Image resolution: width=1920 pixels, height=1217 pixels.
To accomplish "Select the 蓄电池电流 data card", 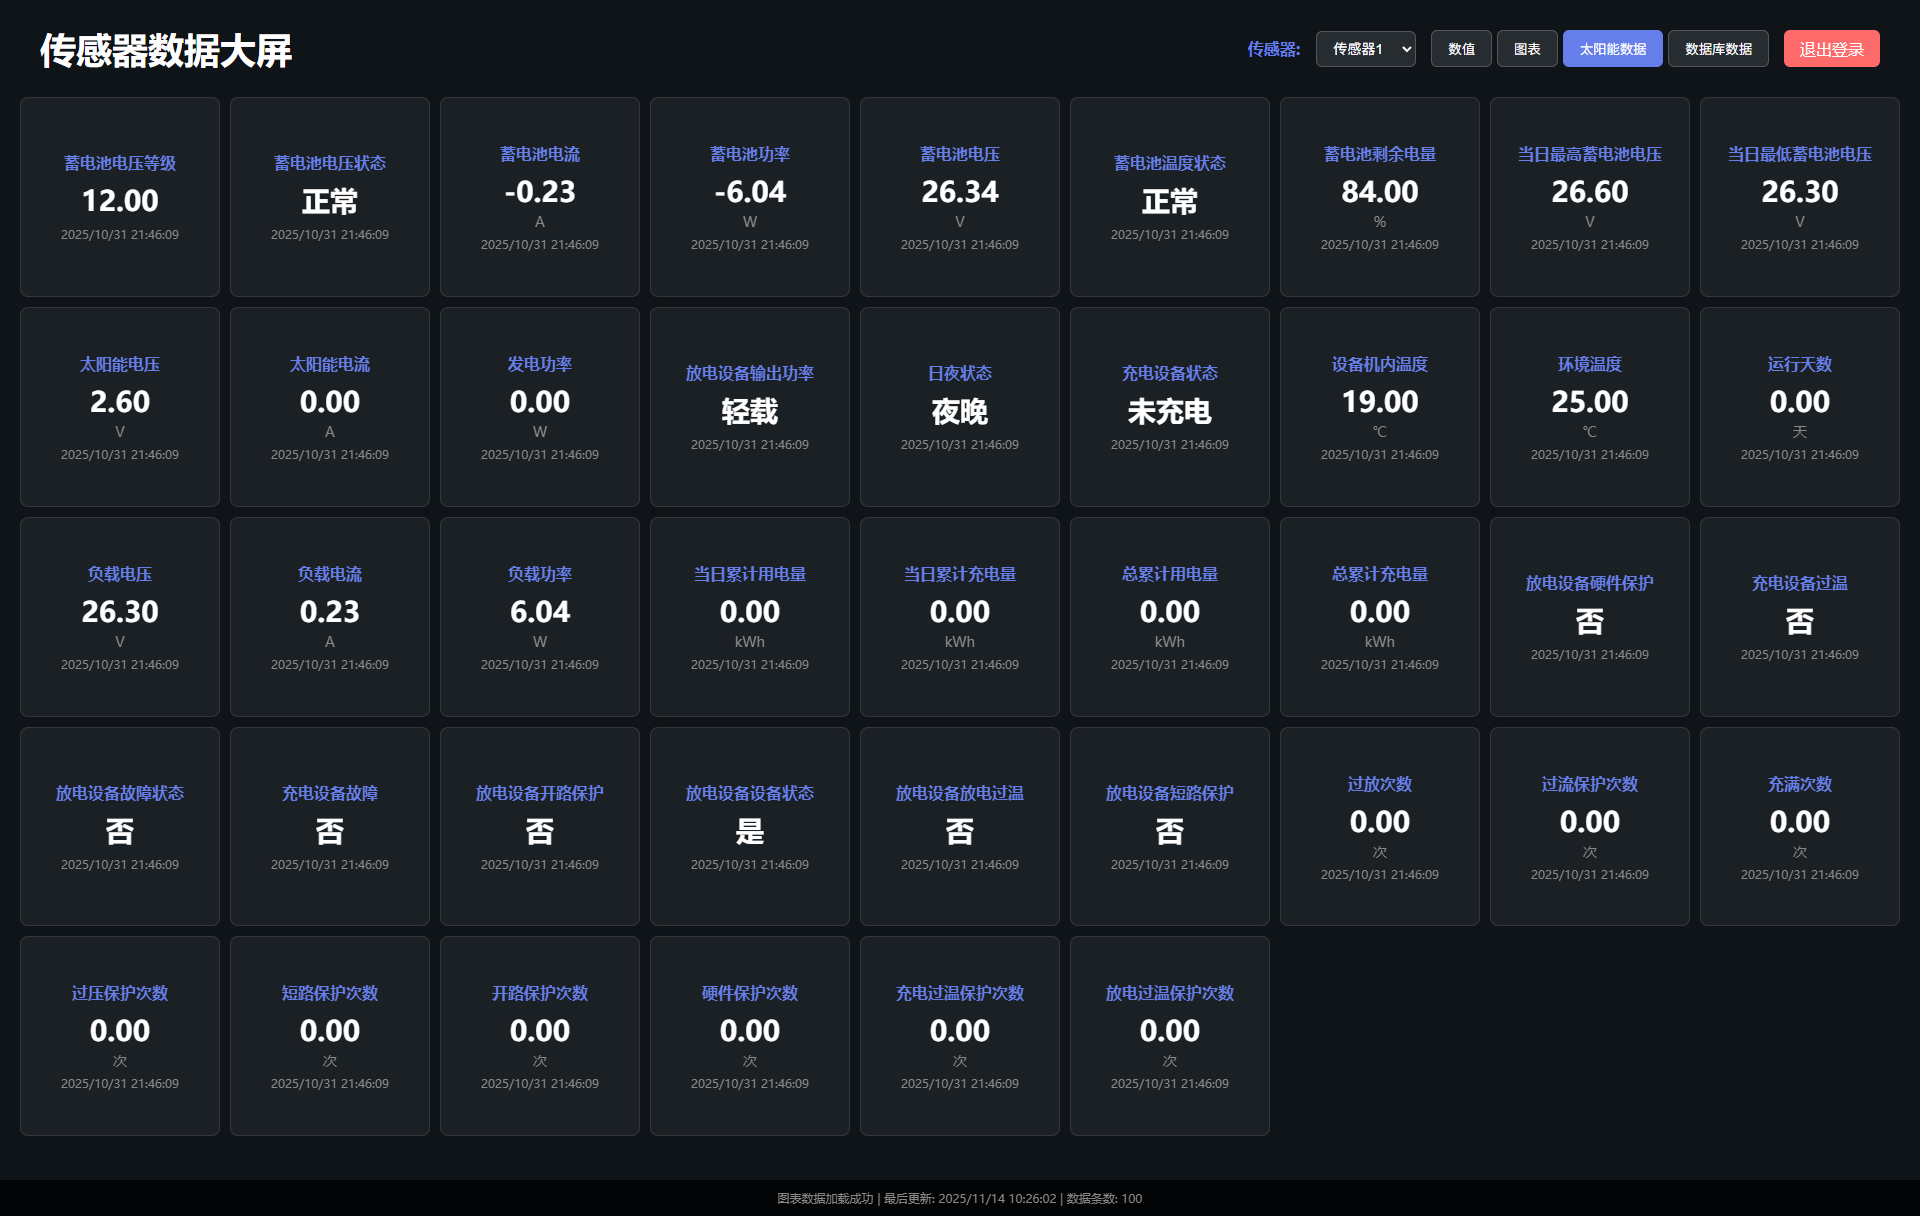I will coord(540,197).
